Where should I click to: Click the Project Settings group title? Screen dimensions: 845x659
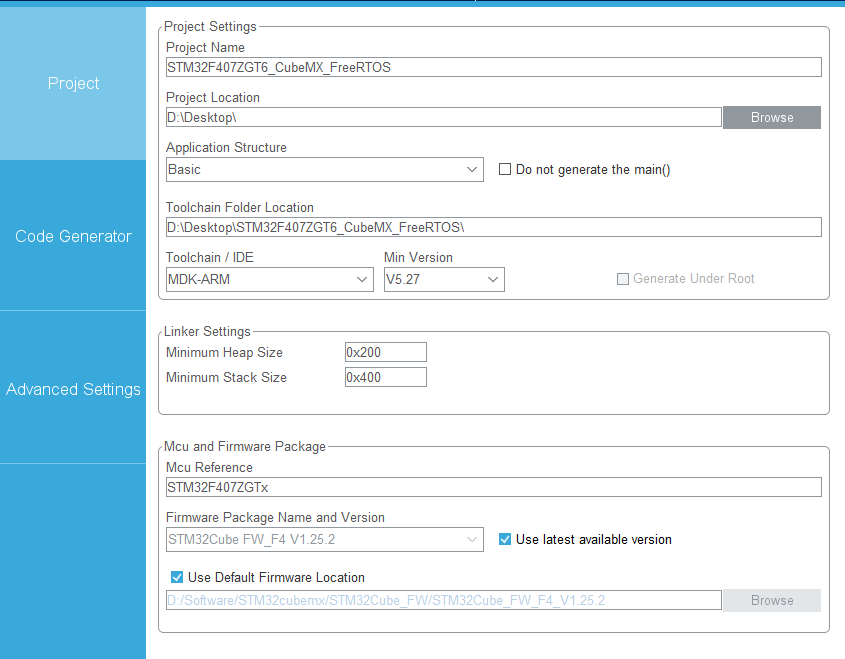coord(210,26)
